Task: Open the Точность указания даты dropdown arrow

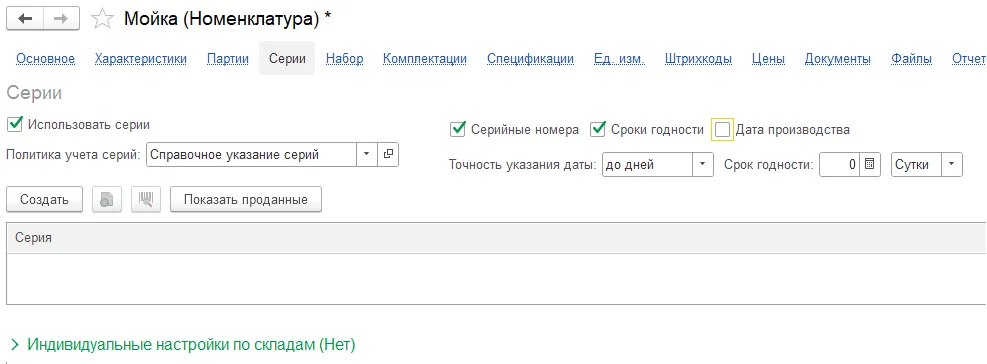Action: tap(702, 164)
